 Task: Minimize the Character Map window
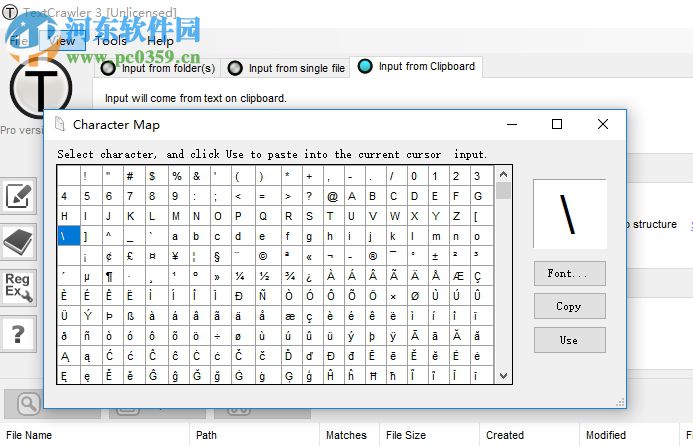pos(512,124)
